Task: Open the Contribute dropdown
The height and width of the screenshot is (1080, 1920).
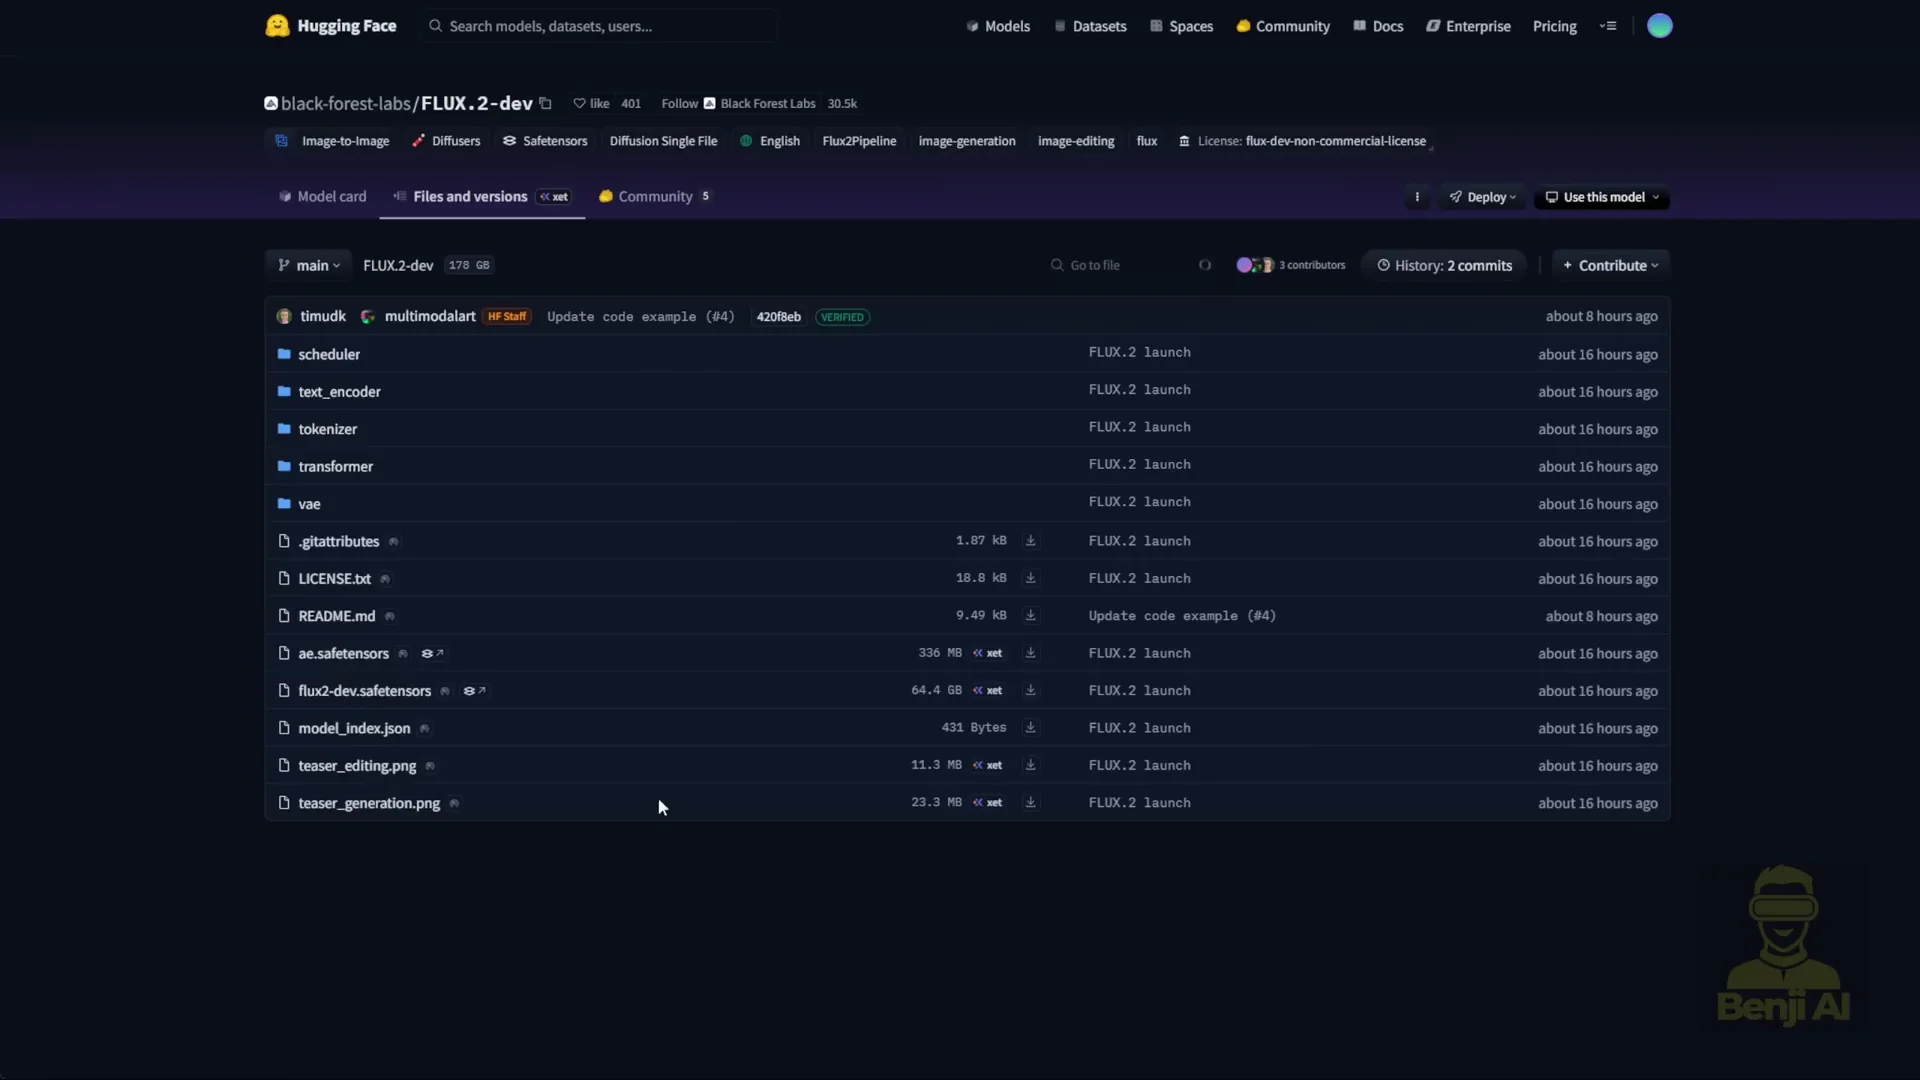Action: pos(1610,265)
